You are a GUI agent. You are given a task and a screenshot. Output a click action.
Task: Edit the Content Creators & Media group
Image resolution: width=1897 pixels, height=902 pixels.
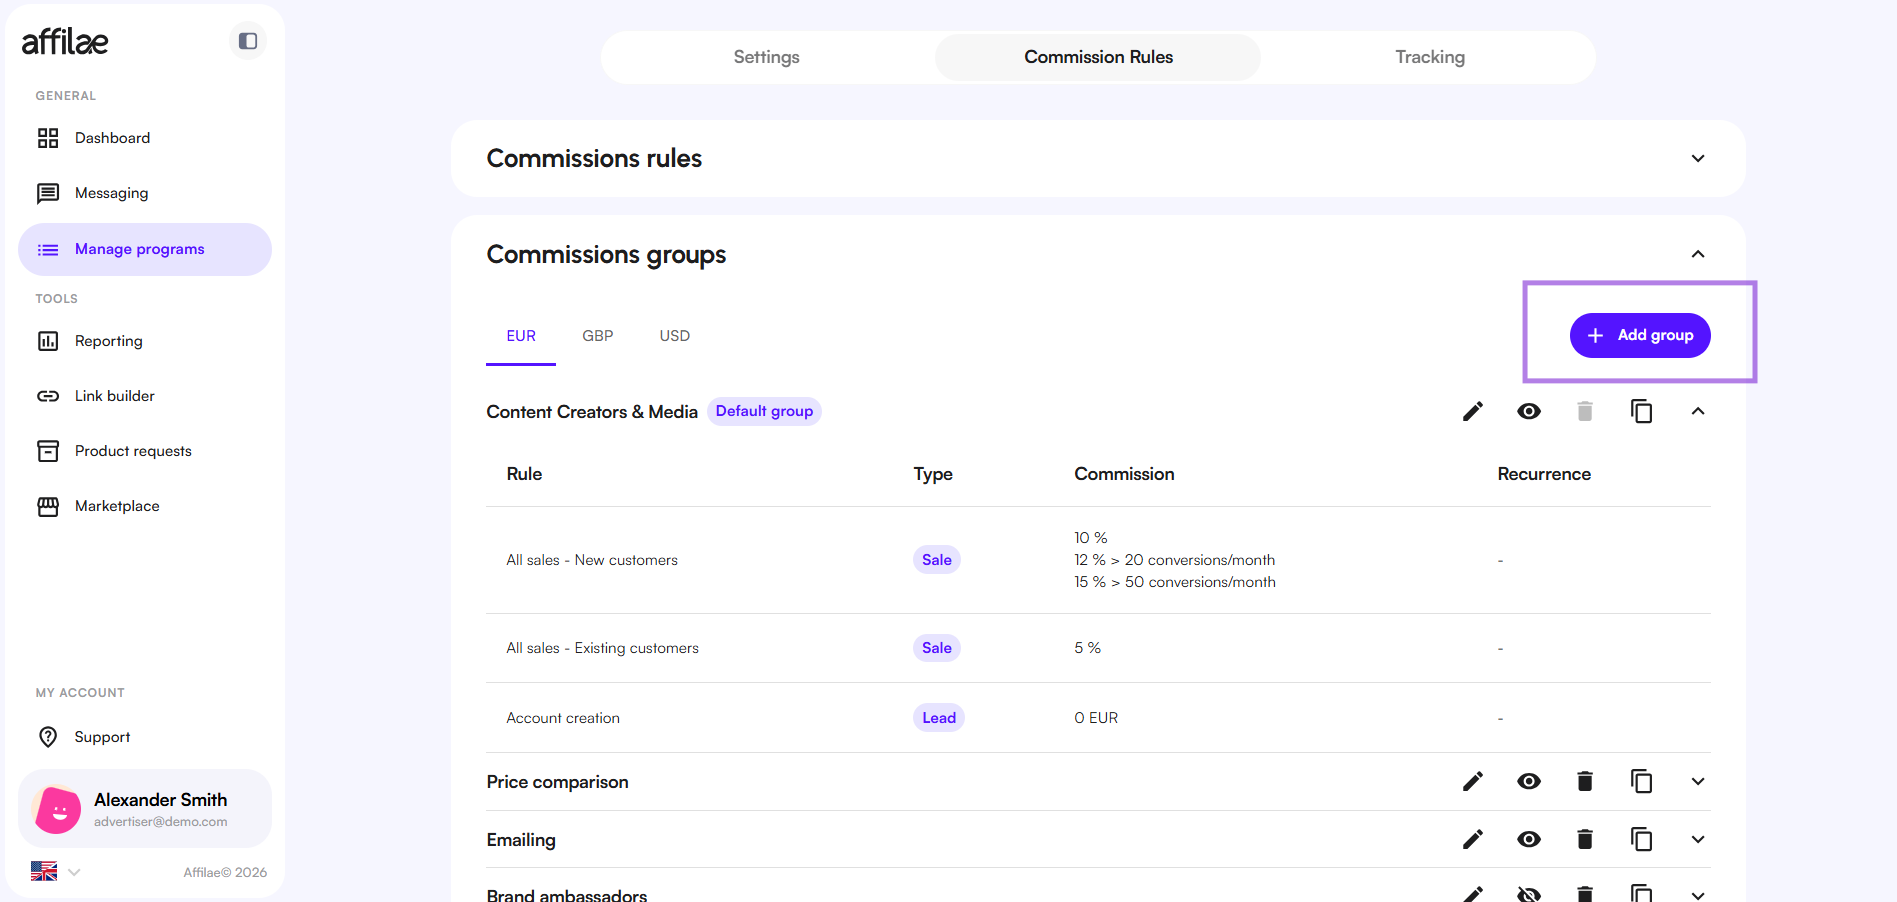coord(1473,411)
